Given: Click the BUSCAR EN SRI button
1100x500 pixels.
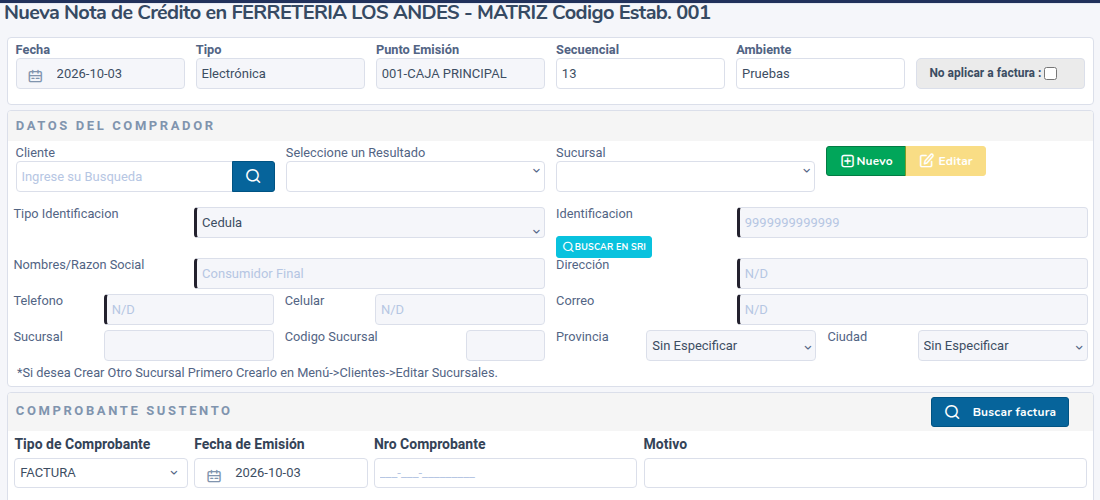Looking at the screenshot, I should coord(604,247).
